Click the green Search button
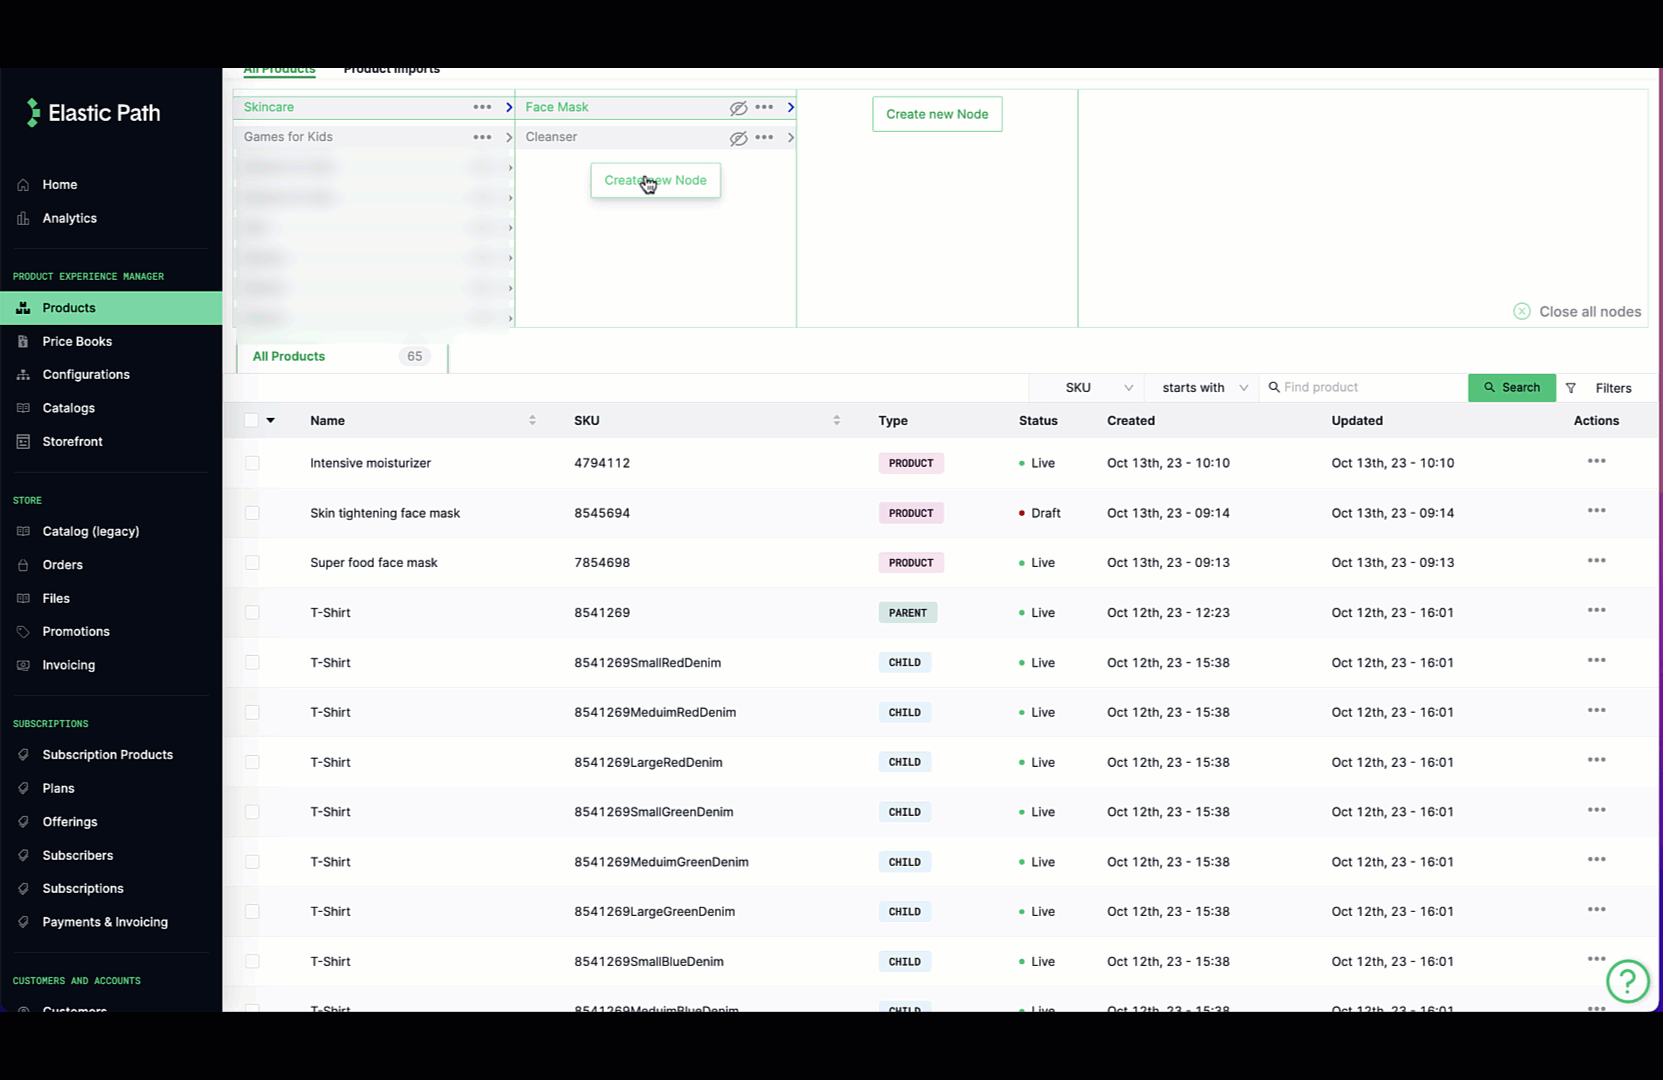The width and height of the screenshot is (1663, 1080). 1511,388
